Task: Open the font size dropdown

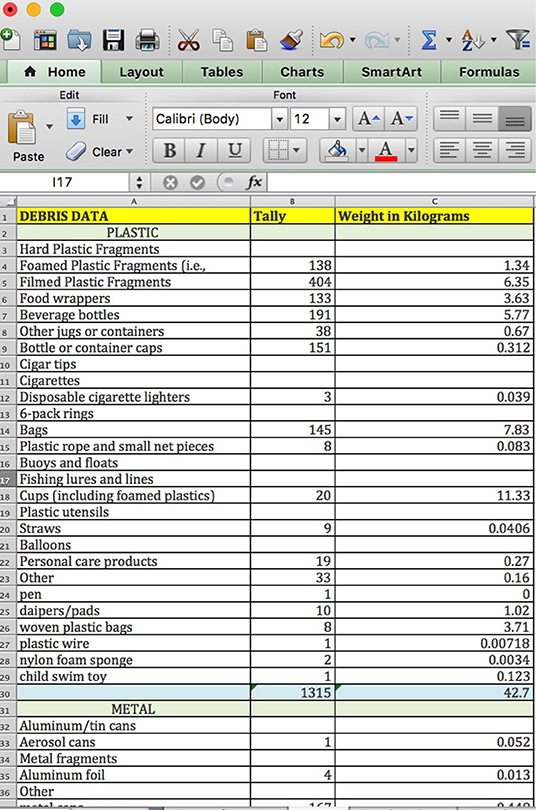Action: coord(337,119)
